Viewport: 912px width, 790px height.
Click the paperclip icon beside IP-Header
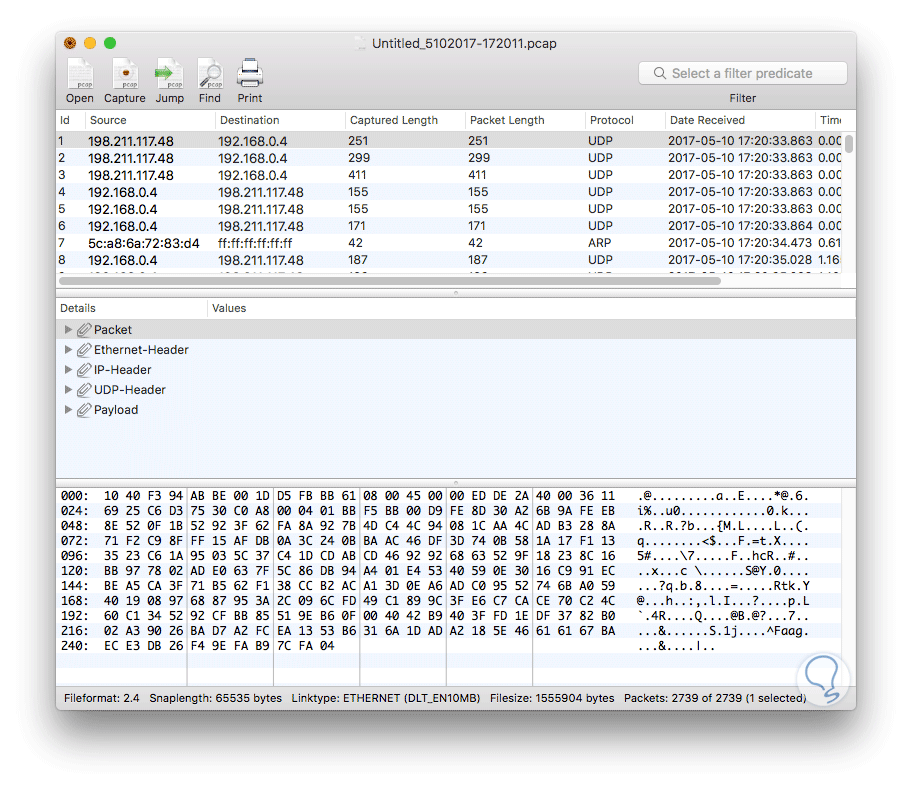pos(84,370)
